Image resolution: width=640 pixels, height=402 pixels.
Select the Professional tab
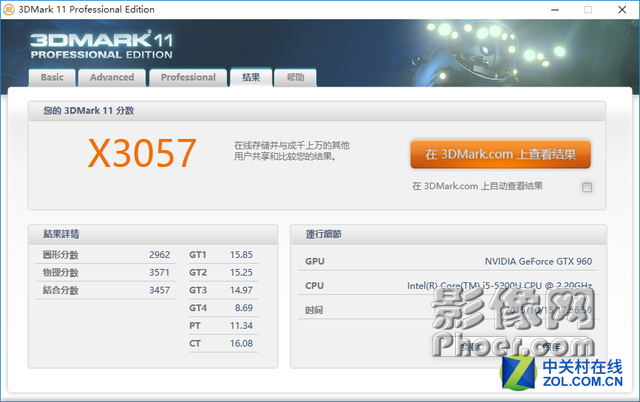[188, 78]
